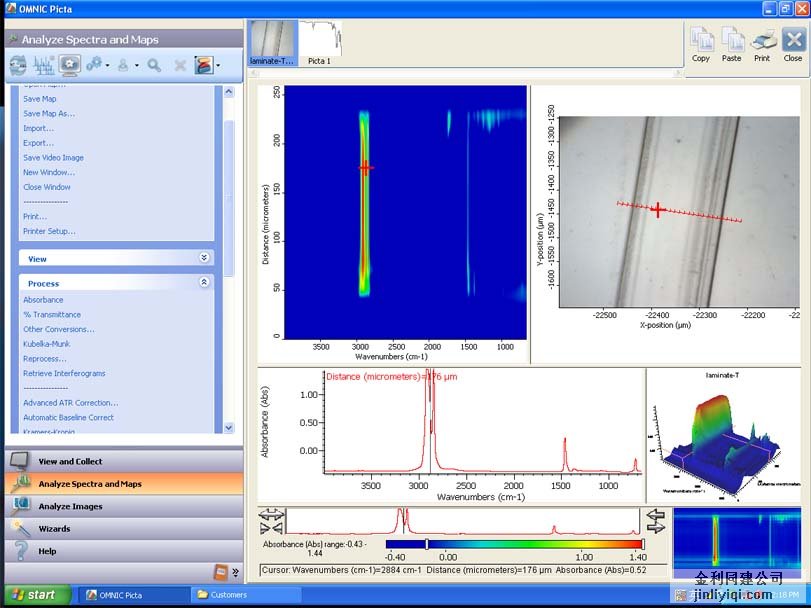Click Automatic Baseline Correct
Image resolution: width=811 pixels, height=608 pixels.
tap(68, 417)
